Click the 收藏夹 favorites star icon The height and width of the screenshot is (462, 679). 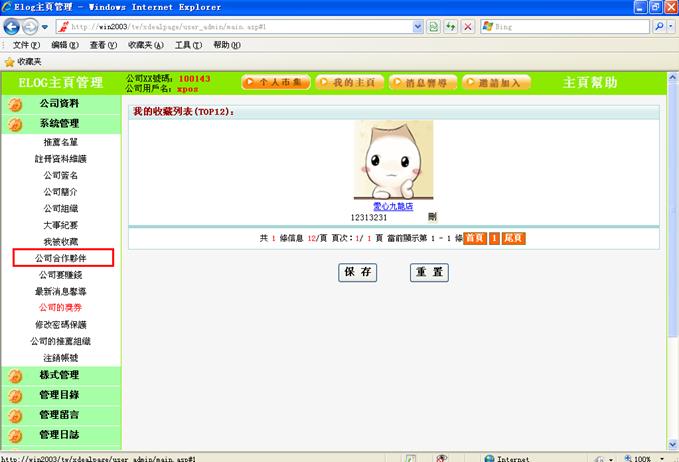tap(9, 61)
